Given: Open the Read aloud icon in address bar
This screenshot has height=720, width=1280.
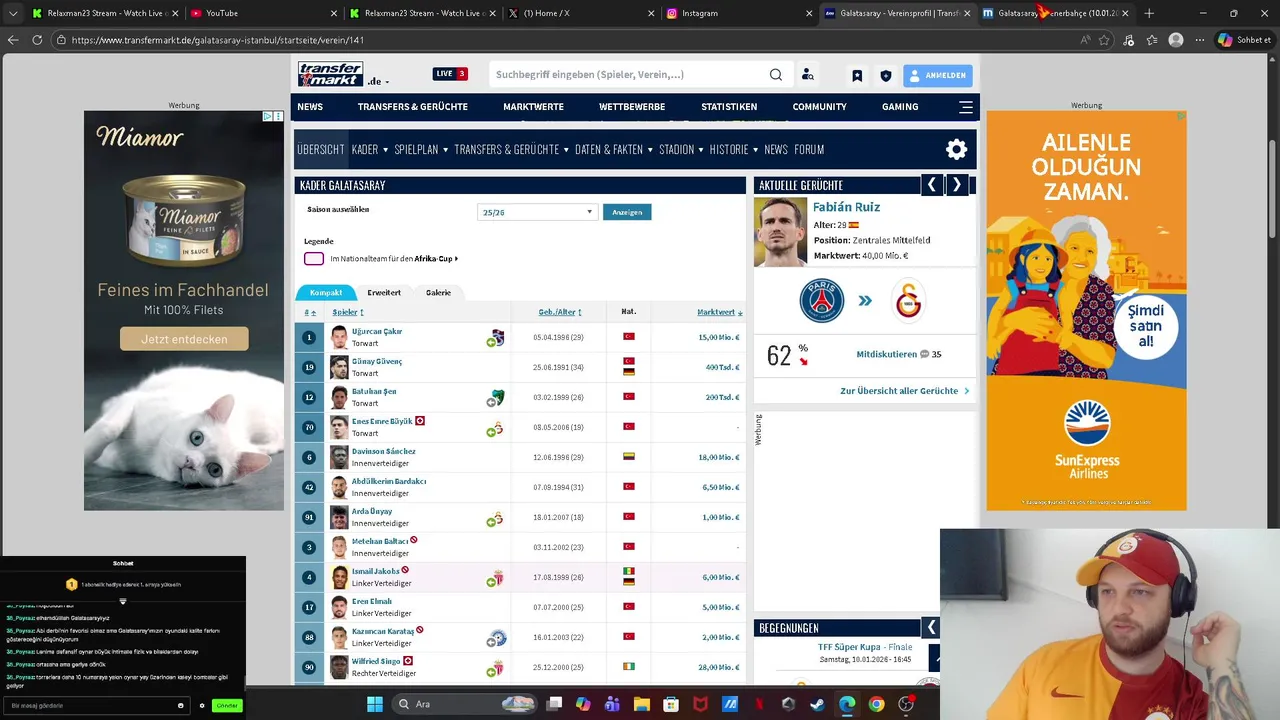Looking at the screenshot, I should [x=1085, y=40].
